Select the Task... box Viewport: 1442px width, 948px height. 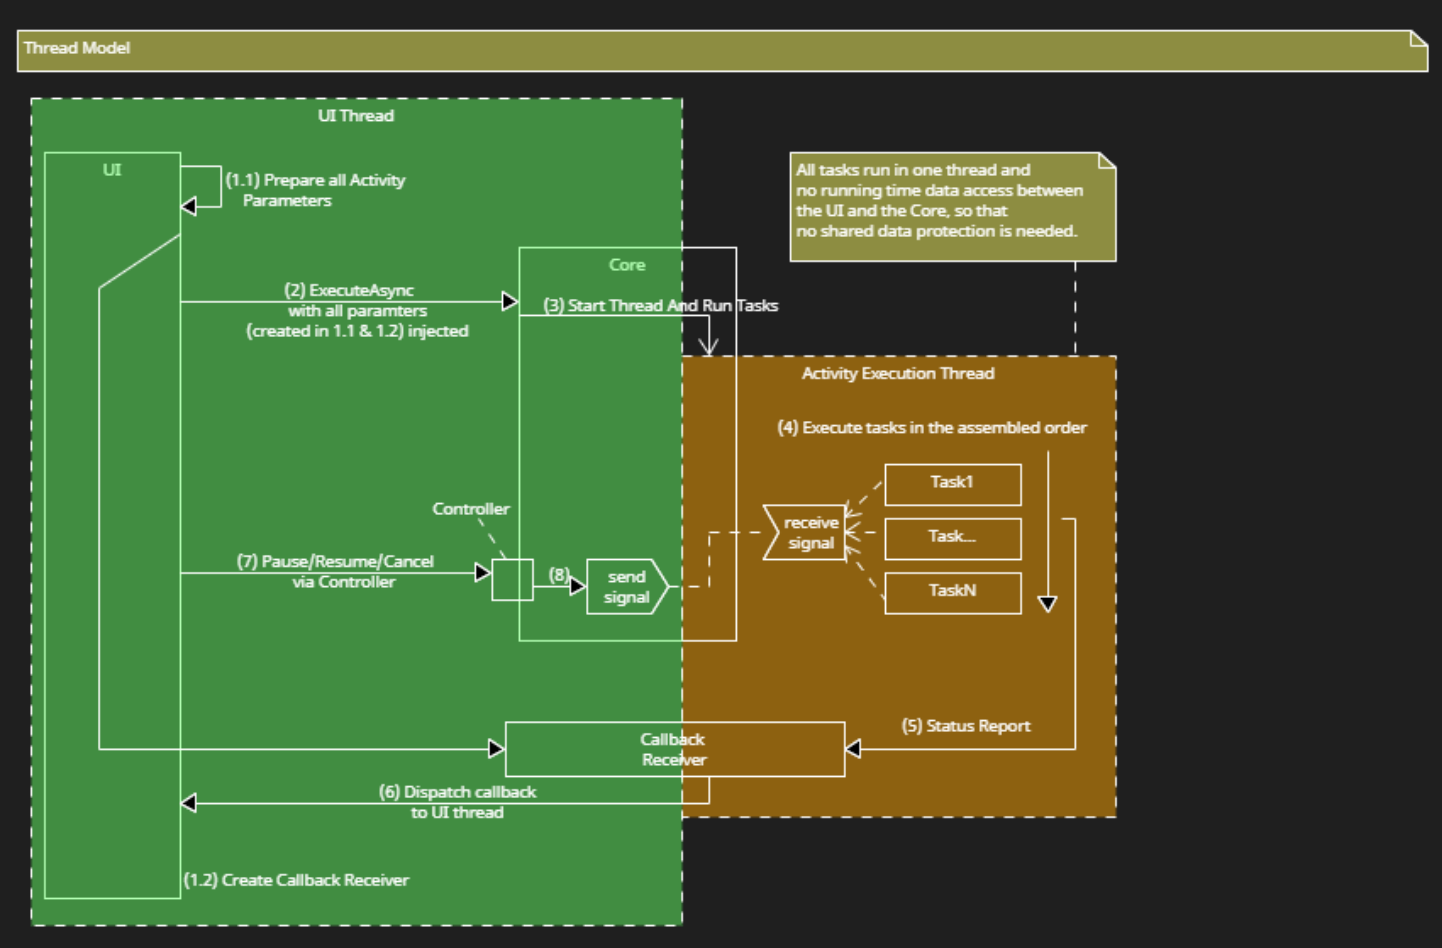tap(953, 538)
